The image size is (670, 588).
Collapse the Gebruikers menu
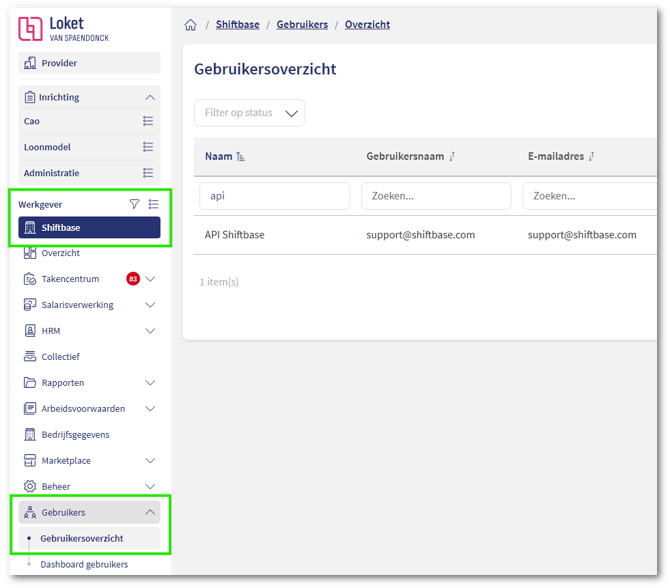click(150, 513)
